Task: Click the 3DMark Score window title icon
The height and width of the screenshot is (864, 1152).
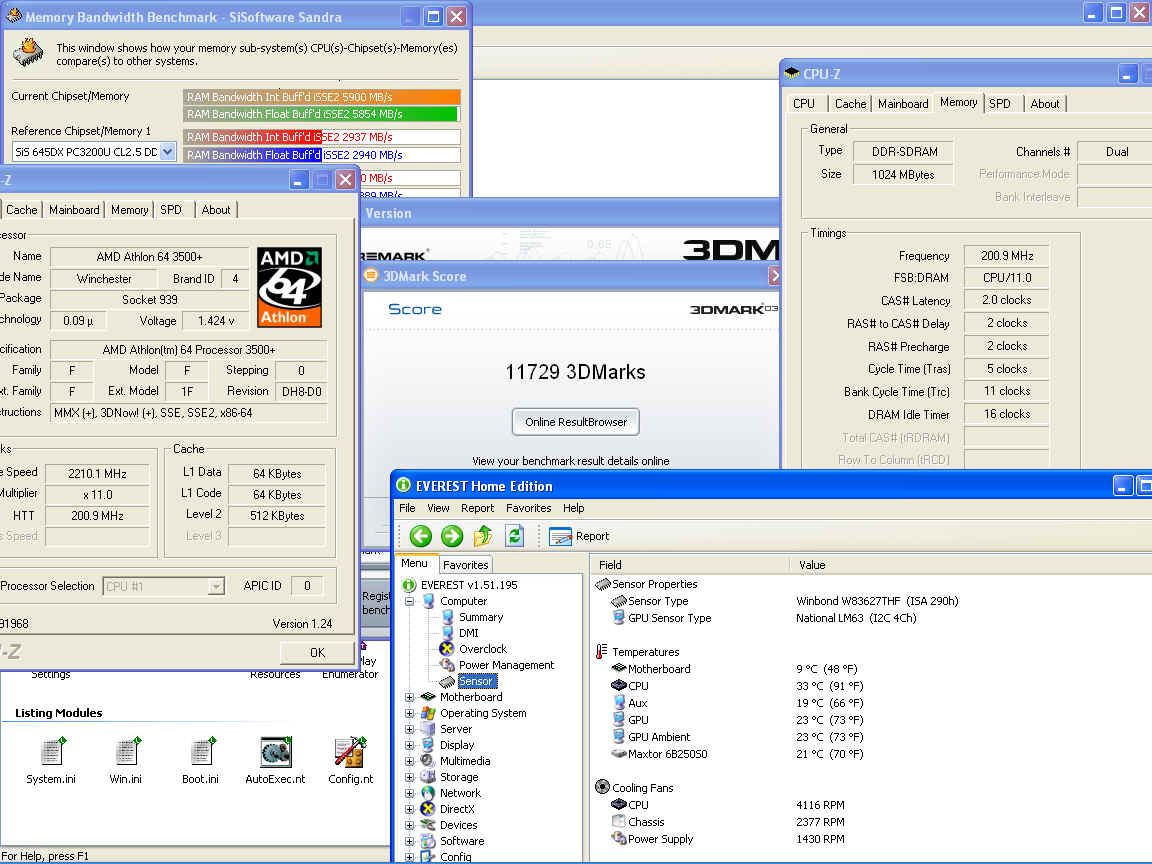Action: 371,276
